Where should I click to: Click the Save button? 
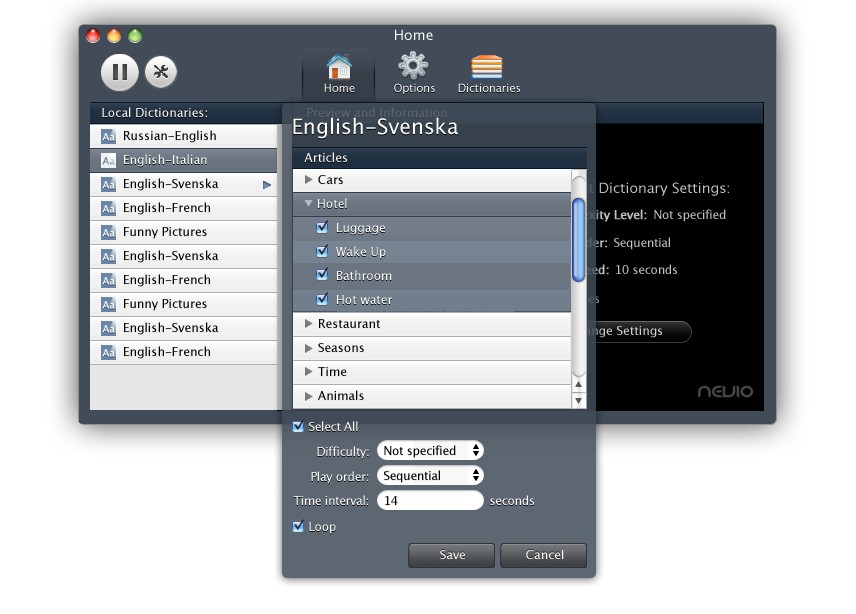pos(451,555)
